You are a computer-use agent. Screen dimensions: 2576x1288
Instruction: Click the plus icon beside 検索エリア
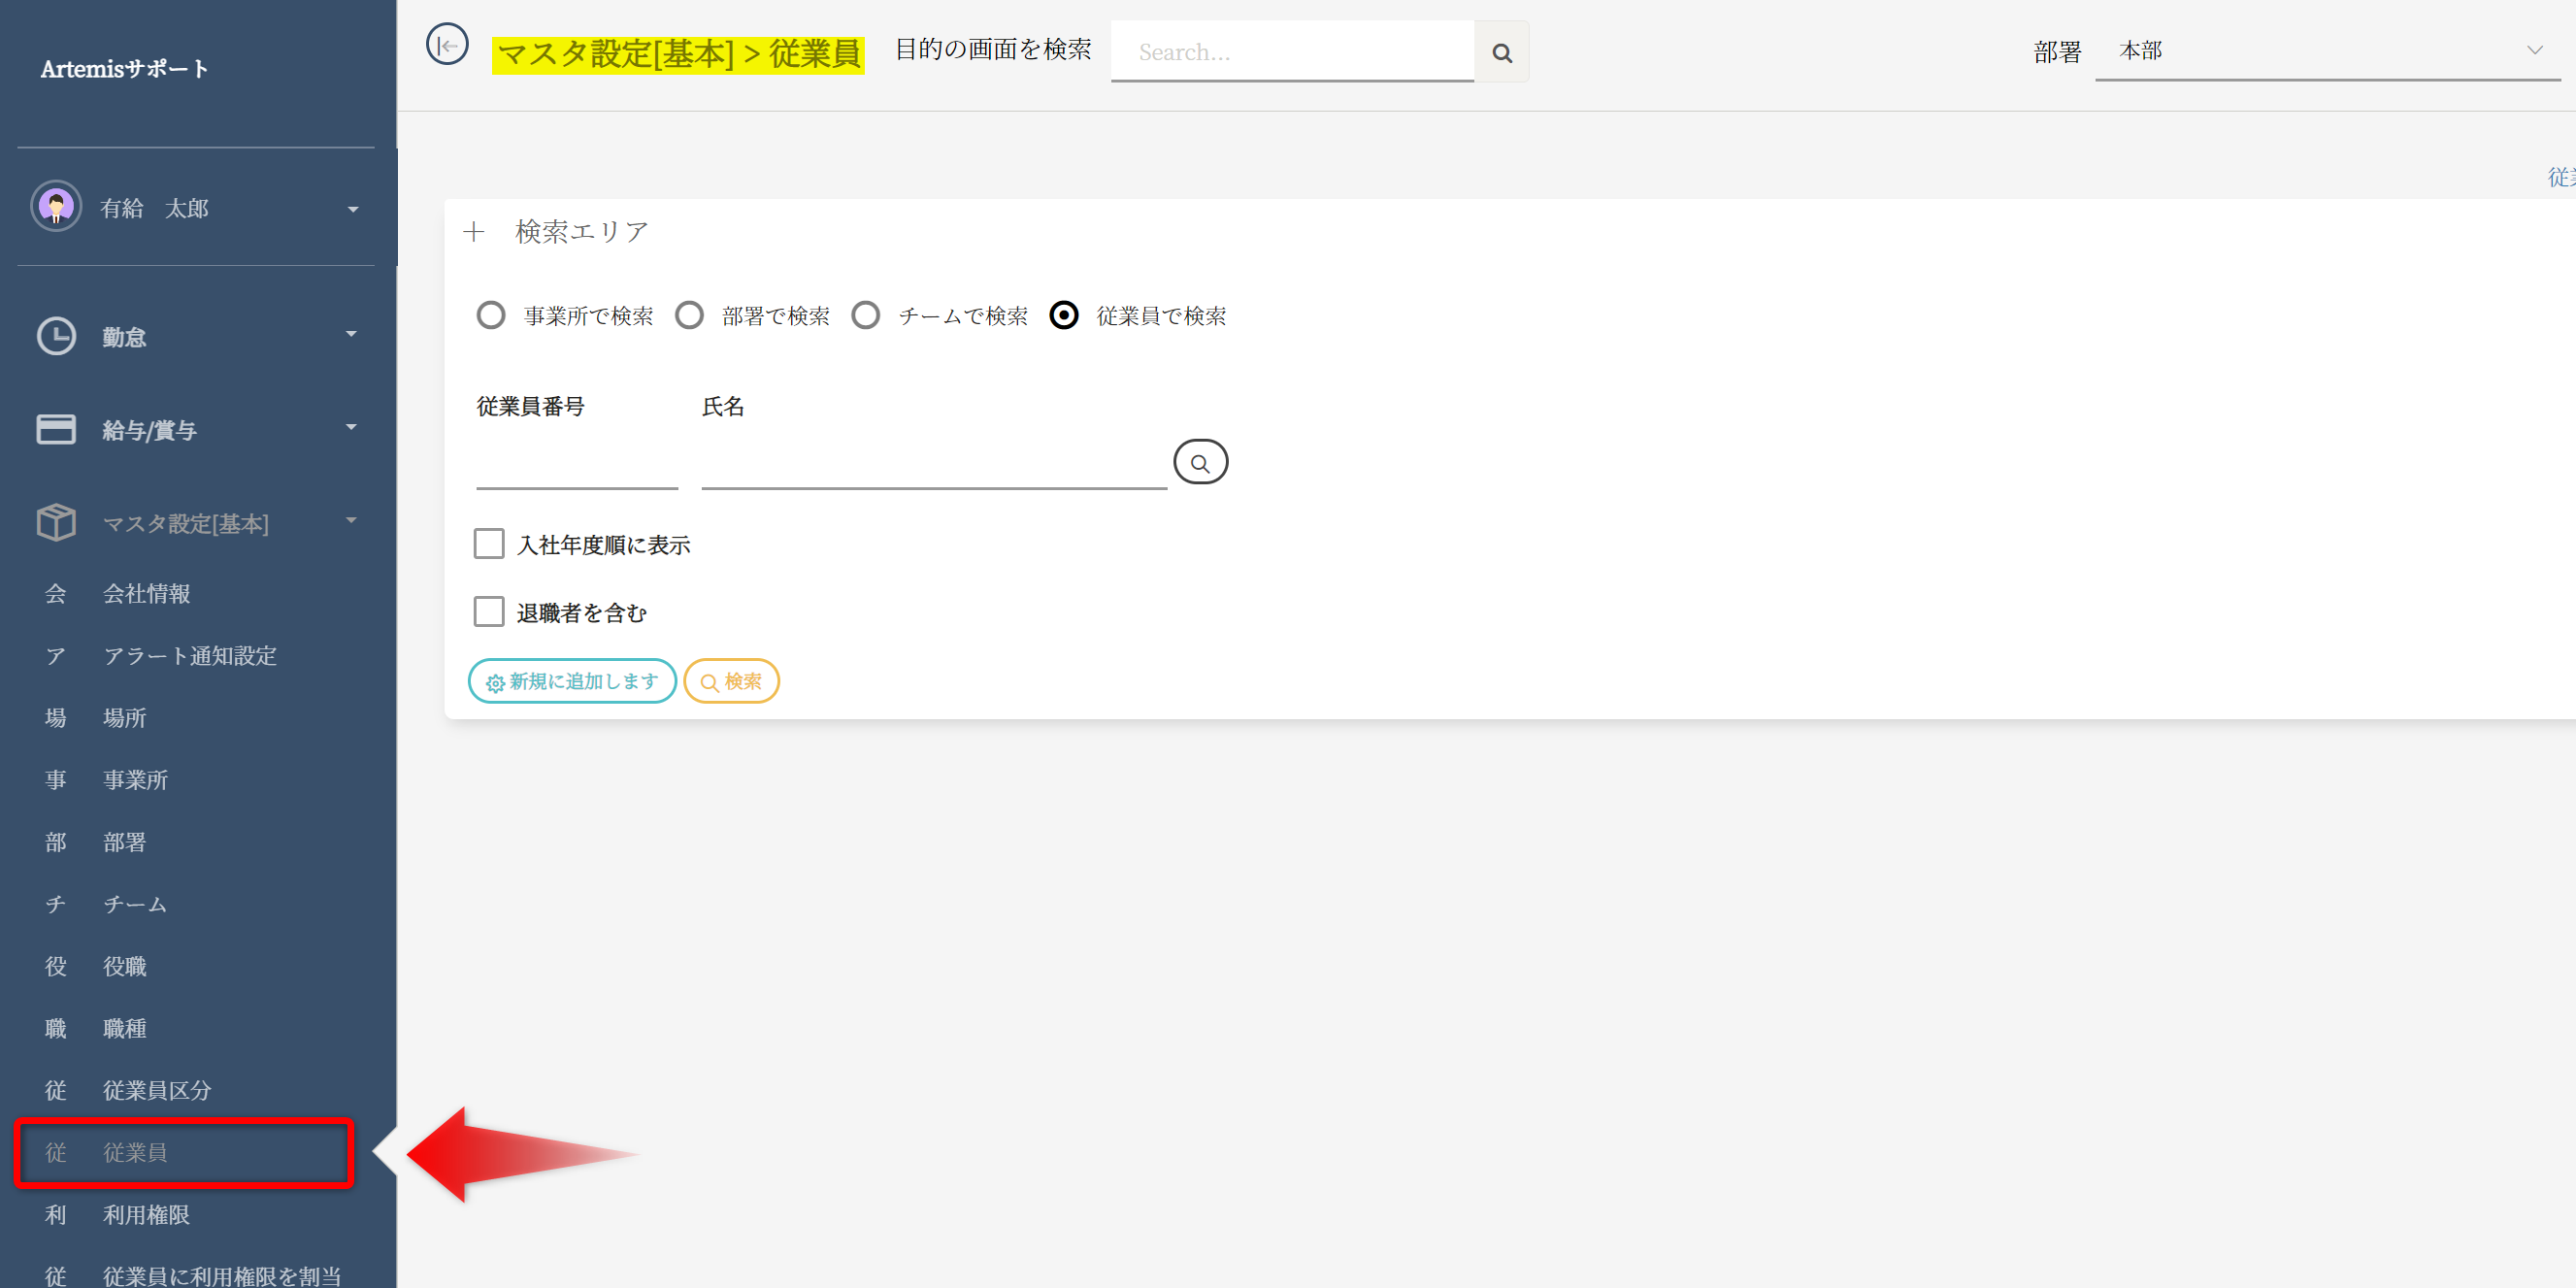474,232
